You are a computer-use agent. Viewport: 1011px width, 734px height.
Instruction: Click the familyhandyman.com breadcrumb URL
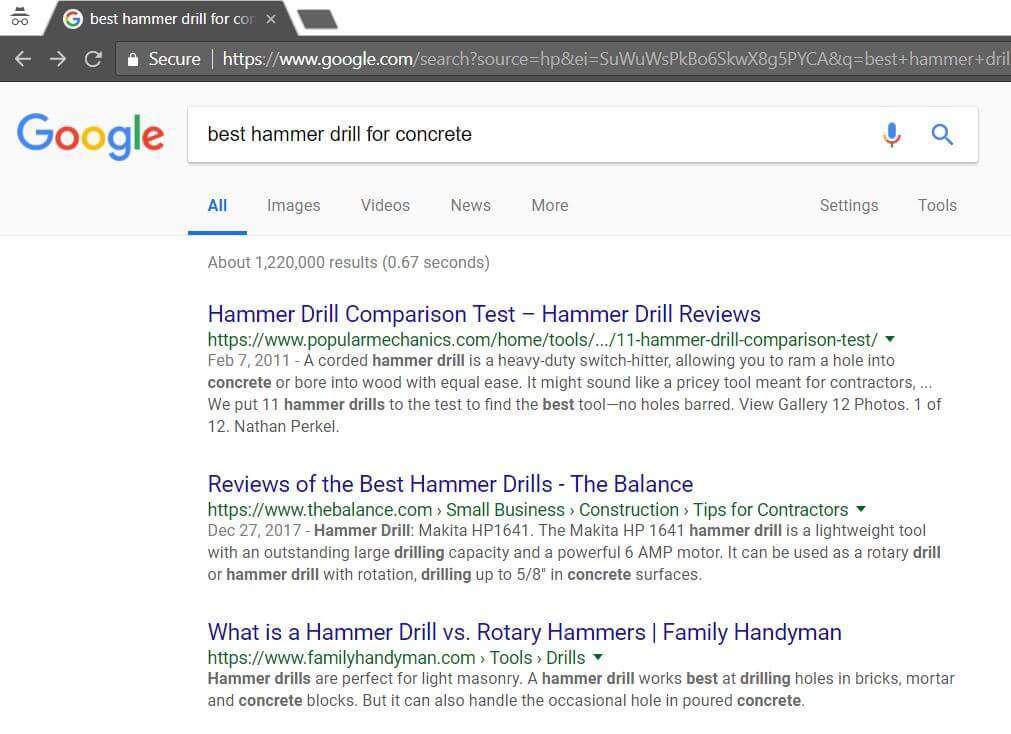point(396,658)
